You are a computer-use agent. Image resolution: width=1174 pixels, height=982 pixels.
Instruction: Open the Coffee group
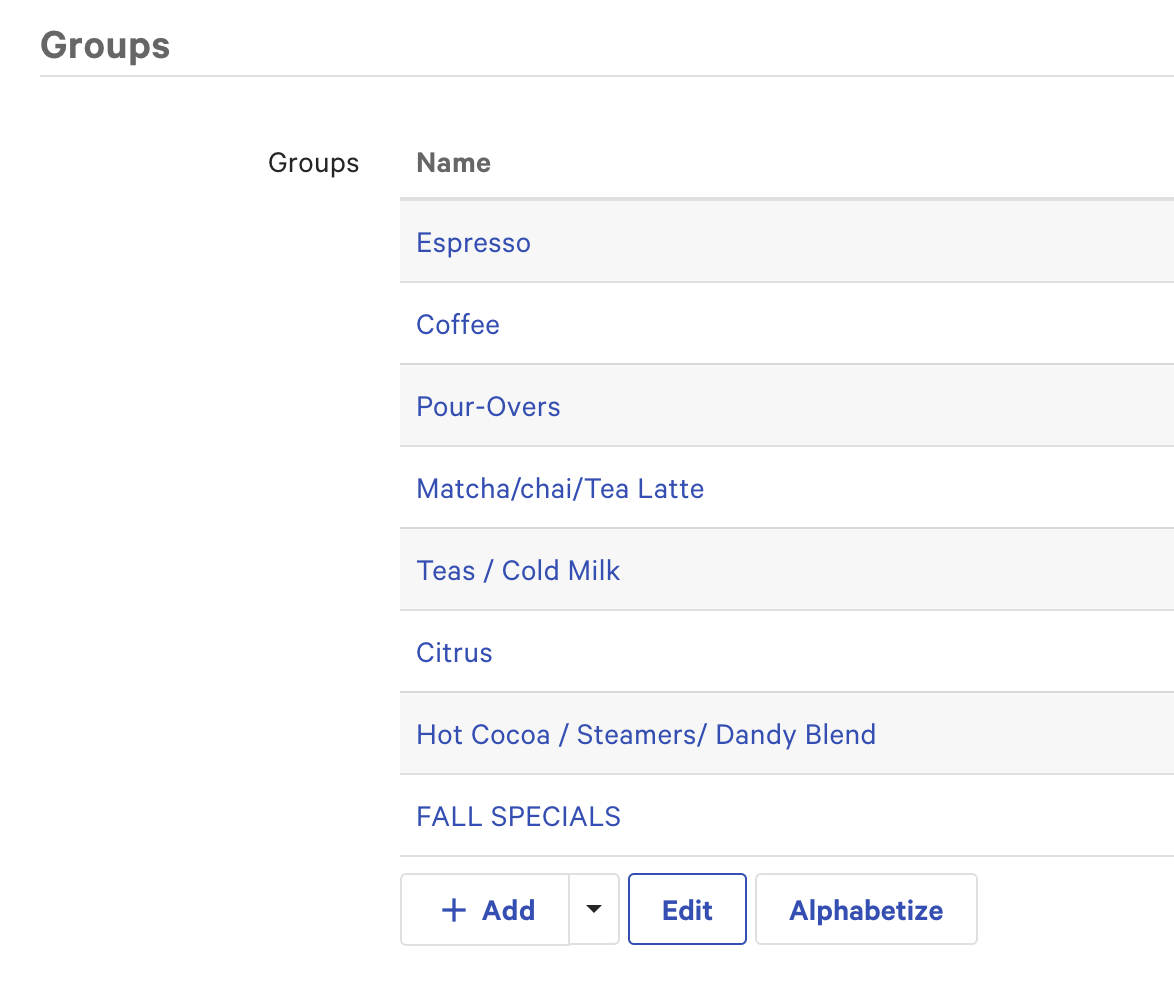pyautogui.click(x=458, y=325)
